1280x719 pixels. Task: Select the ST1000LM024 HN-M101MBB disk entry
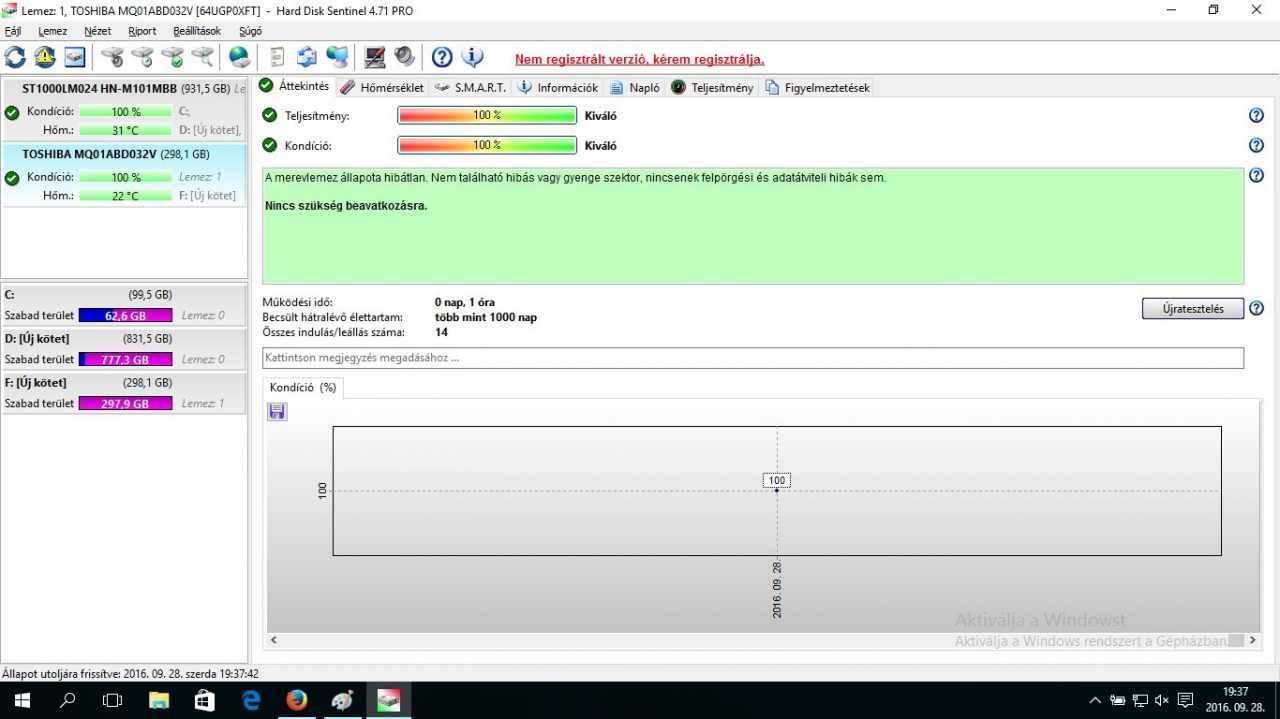(x=124, y=109)
